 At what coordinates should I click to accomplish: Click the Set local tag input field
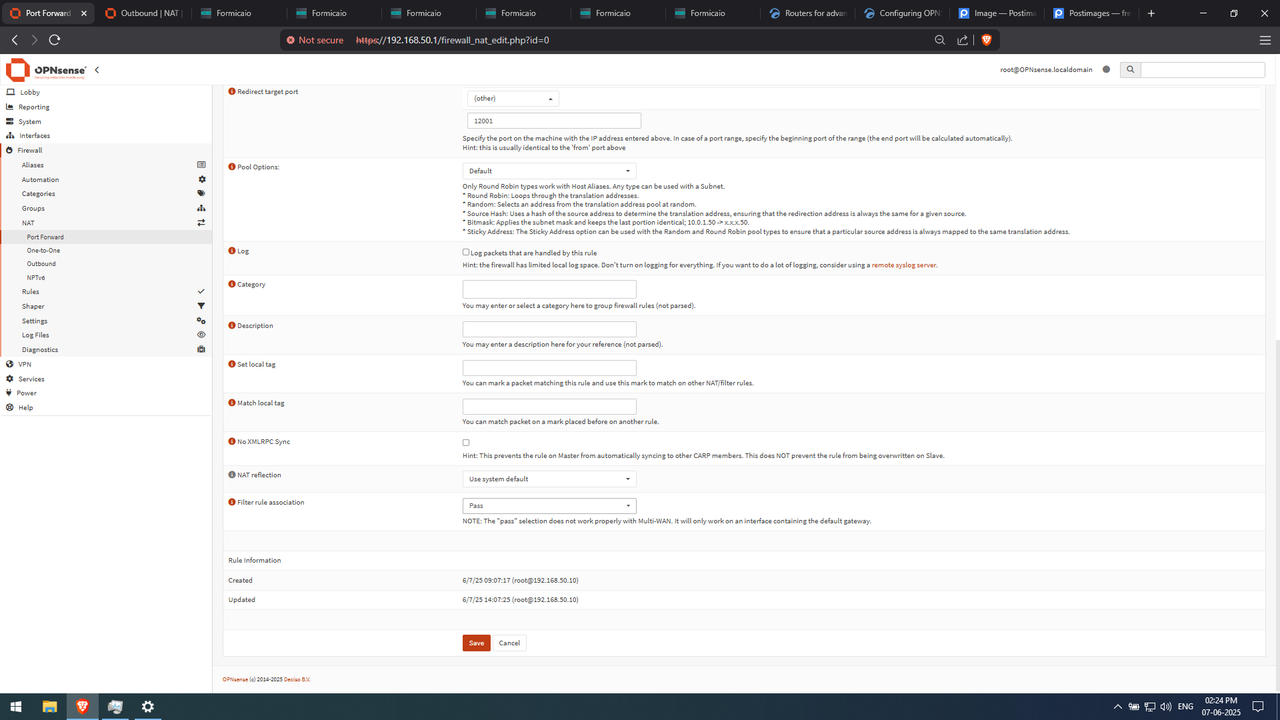[549, 368]
